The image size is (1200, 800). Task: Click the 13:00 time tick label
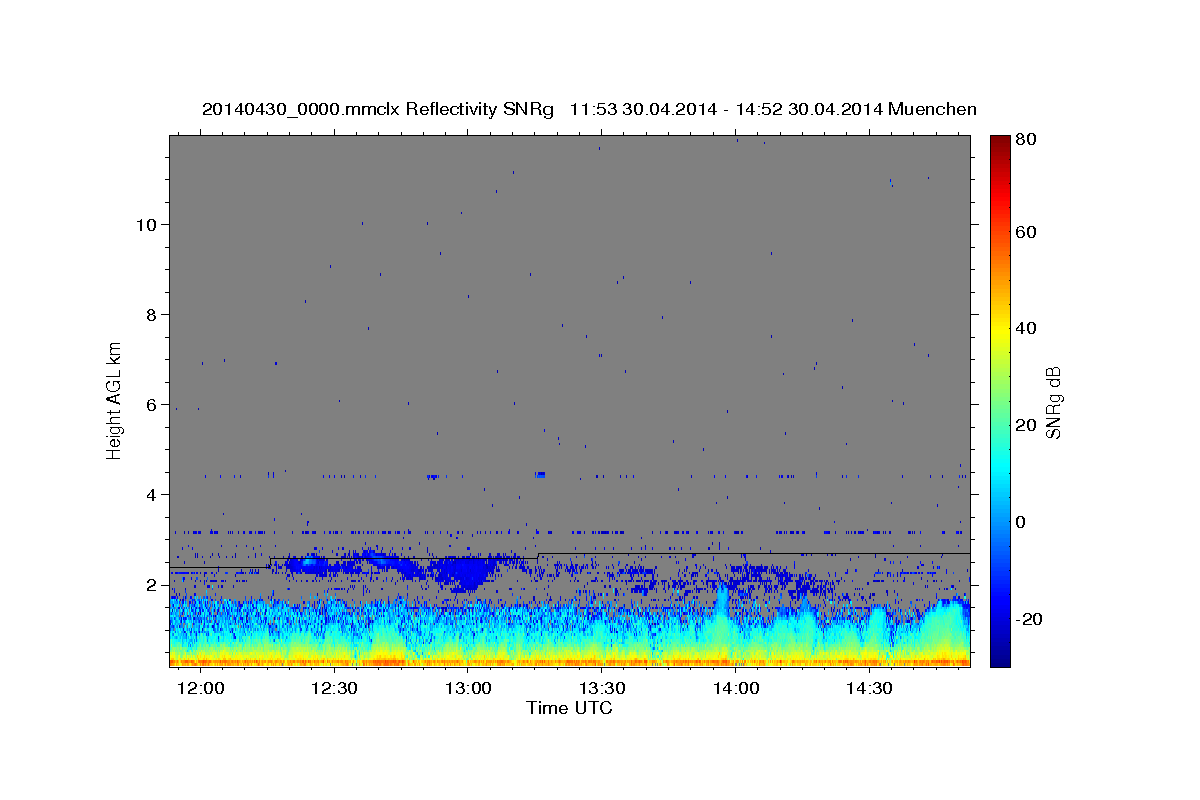(468, 689)
